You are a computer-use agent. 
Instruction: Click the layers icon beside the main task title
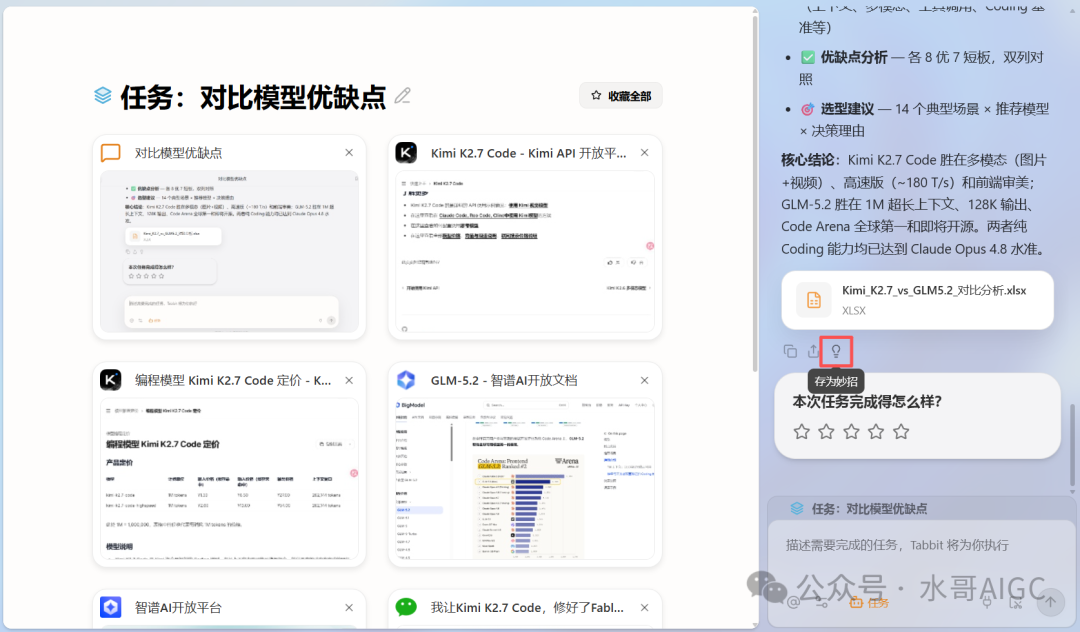[103, 95]
